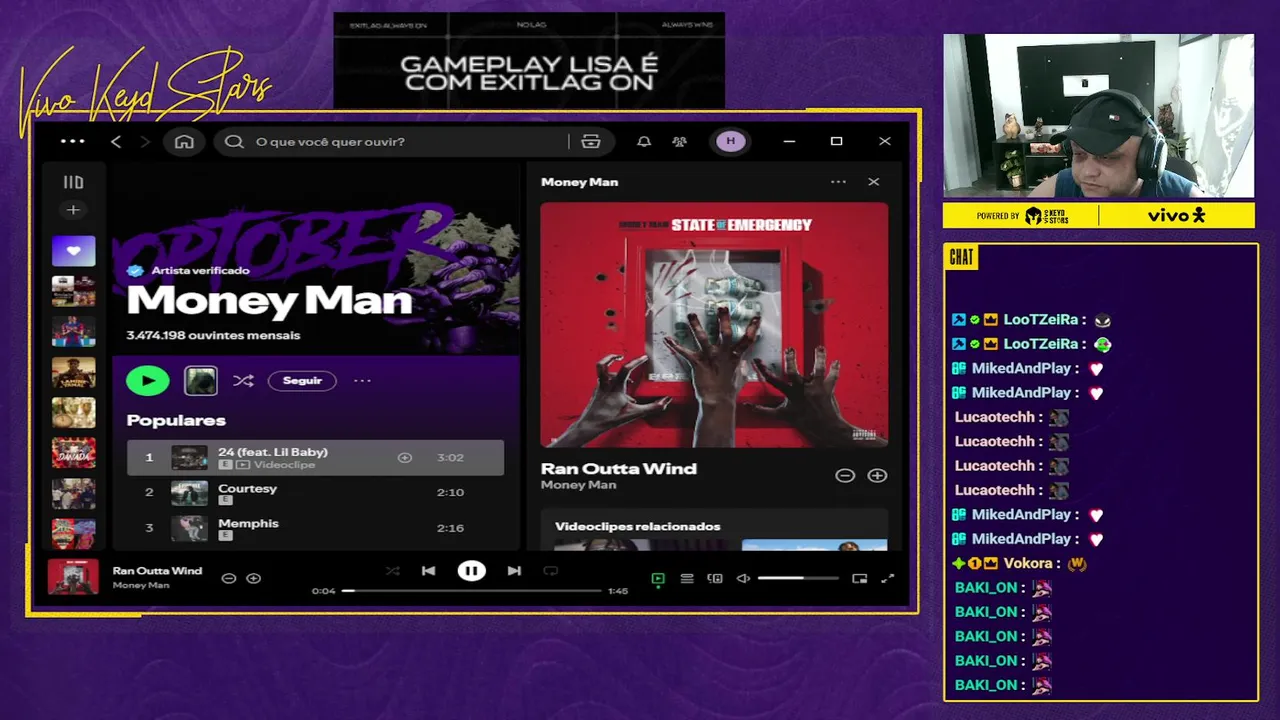Enable shuffle on artist page
The height and width of the screenshot is (720, 1280).
click(243, 381)
